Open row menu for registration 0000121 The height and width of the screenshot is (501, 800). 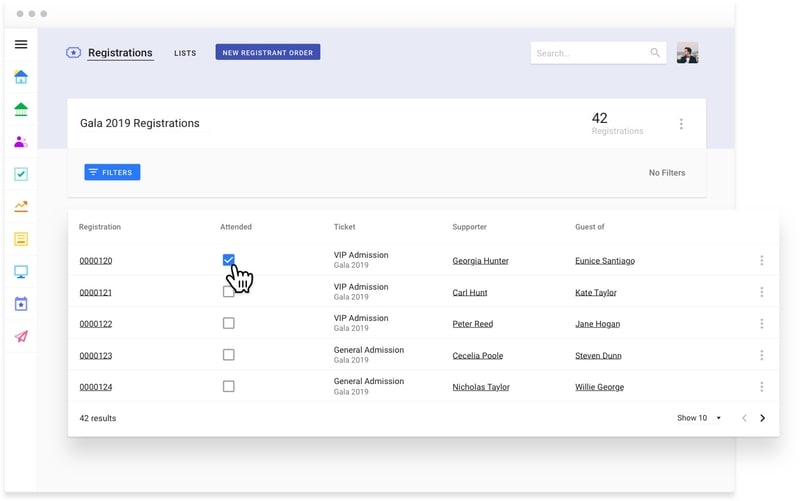[762, 292]
